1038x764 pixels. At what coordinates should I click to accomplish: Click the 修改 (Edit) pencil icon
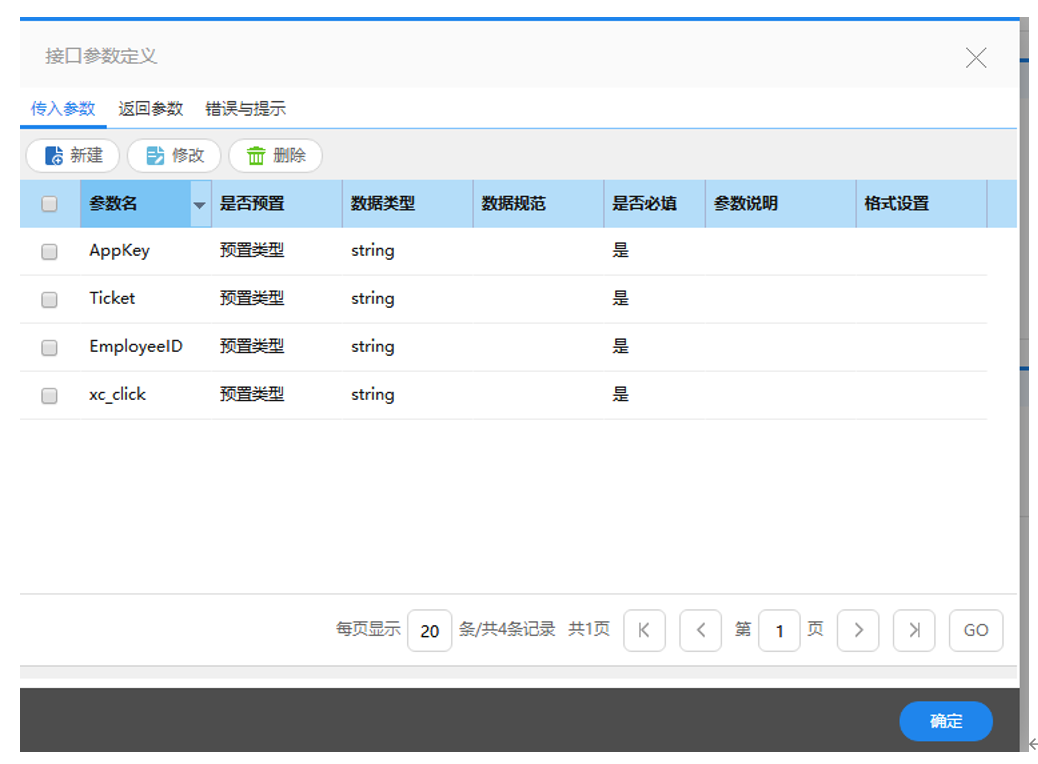click(156, 156)
